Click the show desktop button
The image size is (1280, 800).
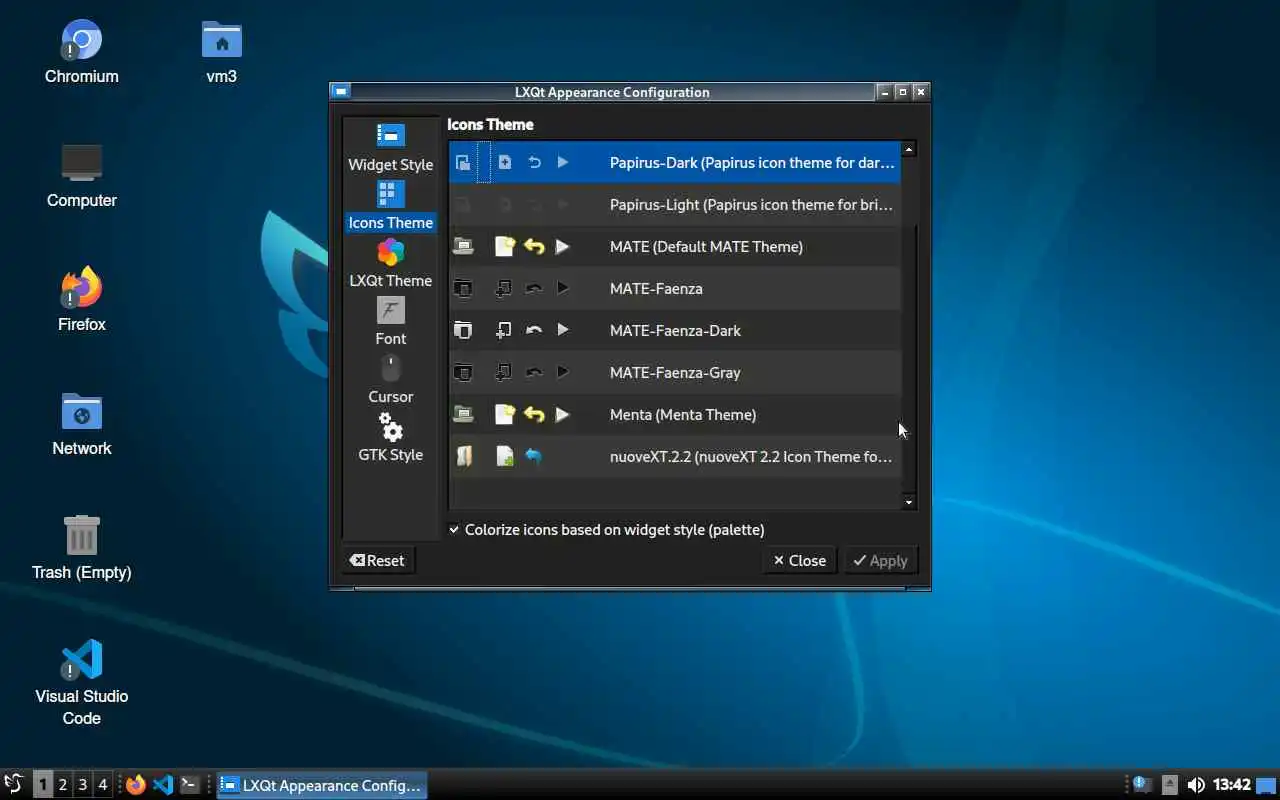pos(1268,785)
